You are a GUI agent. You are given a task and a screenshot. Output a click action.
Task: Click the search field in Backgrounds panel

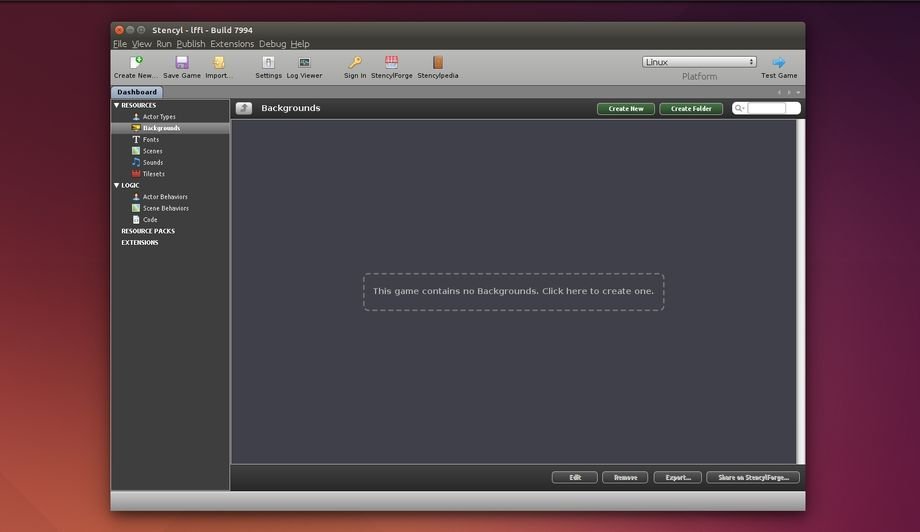click(772, 108)
